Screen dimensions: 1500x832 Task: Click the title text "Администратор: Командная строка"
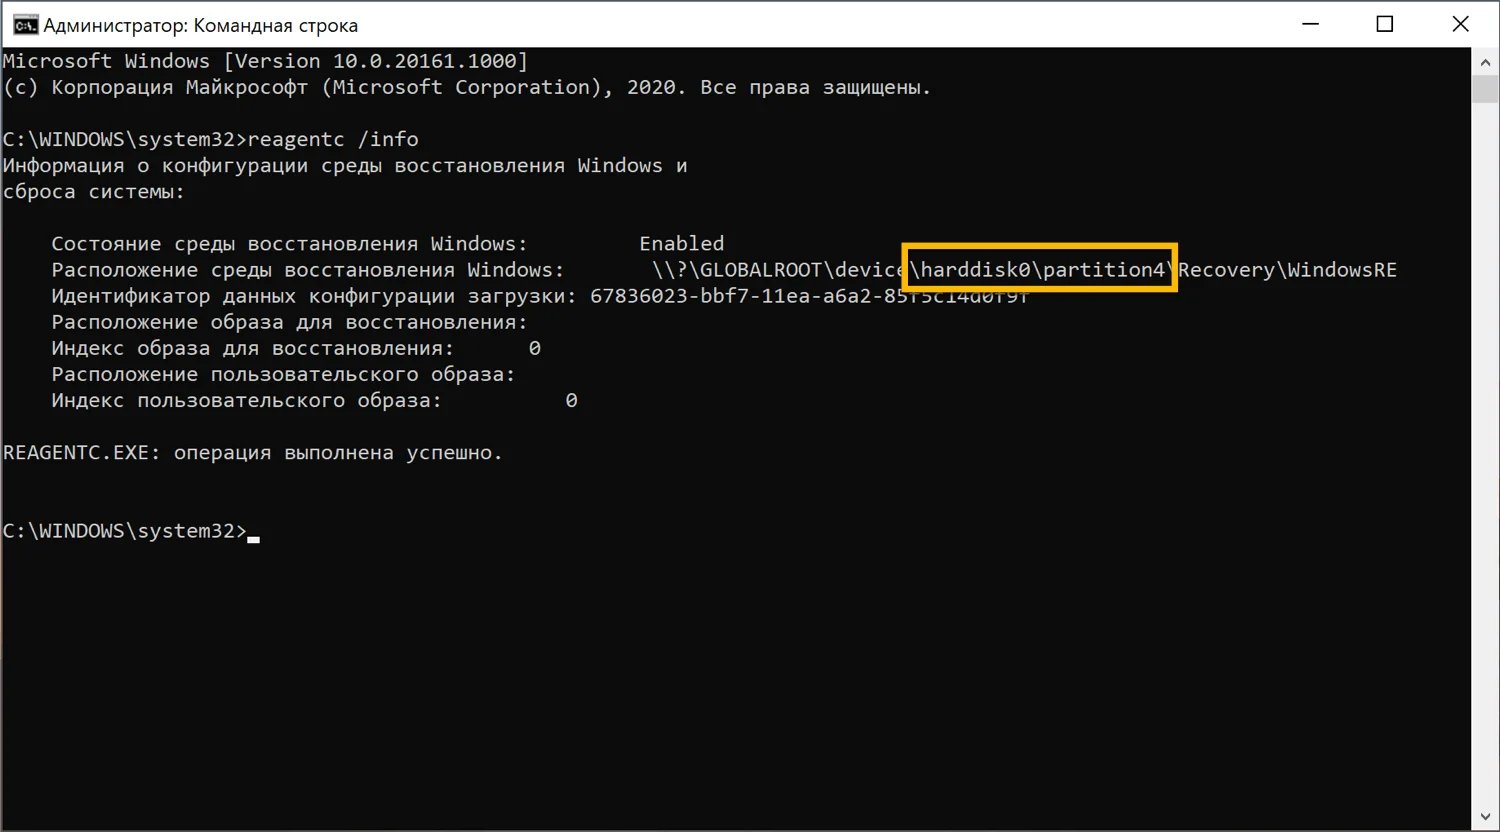200,25
